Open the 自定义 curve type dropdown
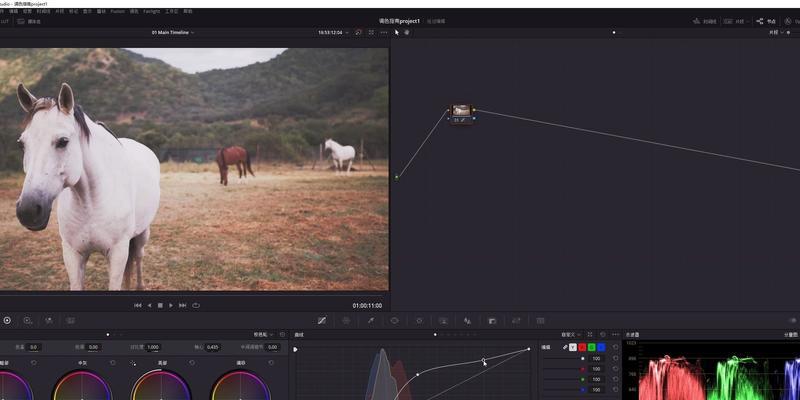Screen dimensions: 800x400 pos(571,335)
